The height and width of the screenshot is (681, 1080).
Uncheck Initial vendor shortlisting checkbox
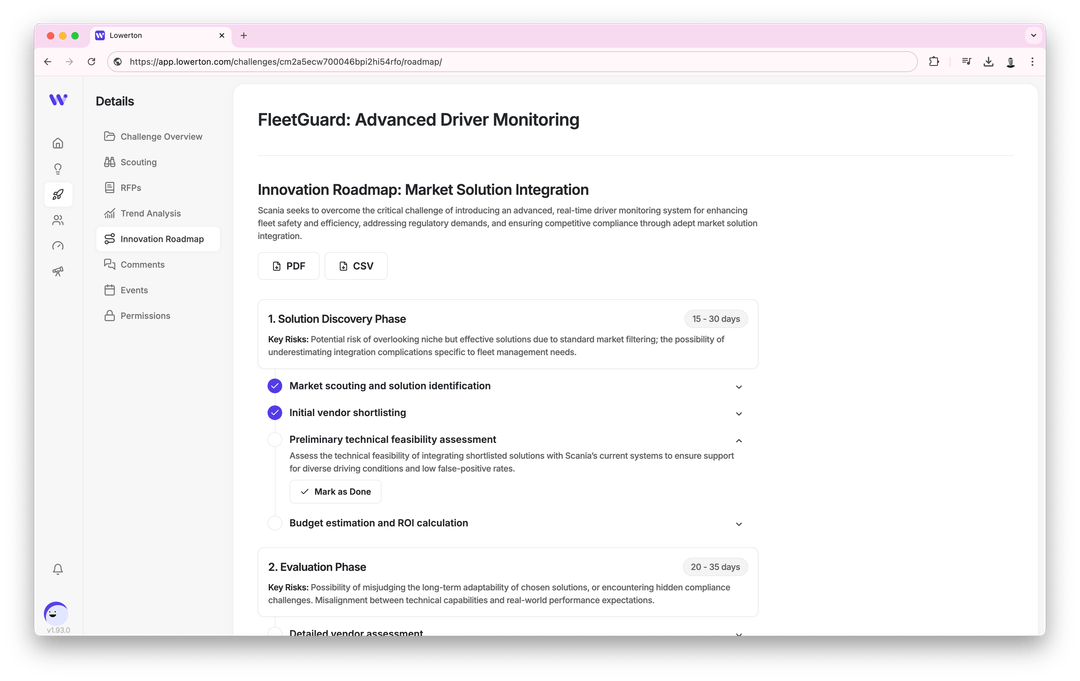point(275,413)
